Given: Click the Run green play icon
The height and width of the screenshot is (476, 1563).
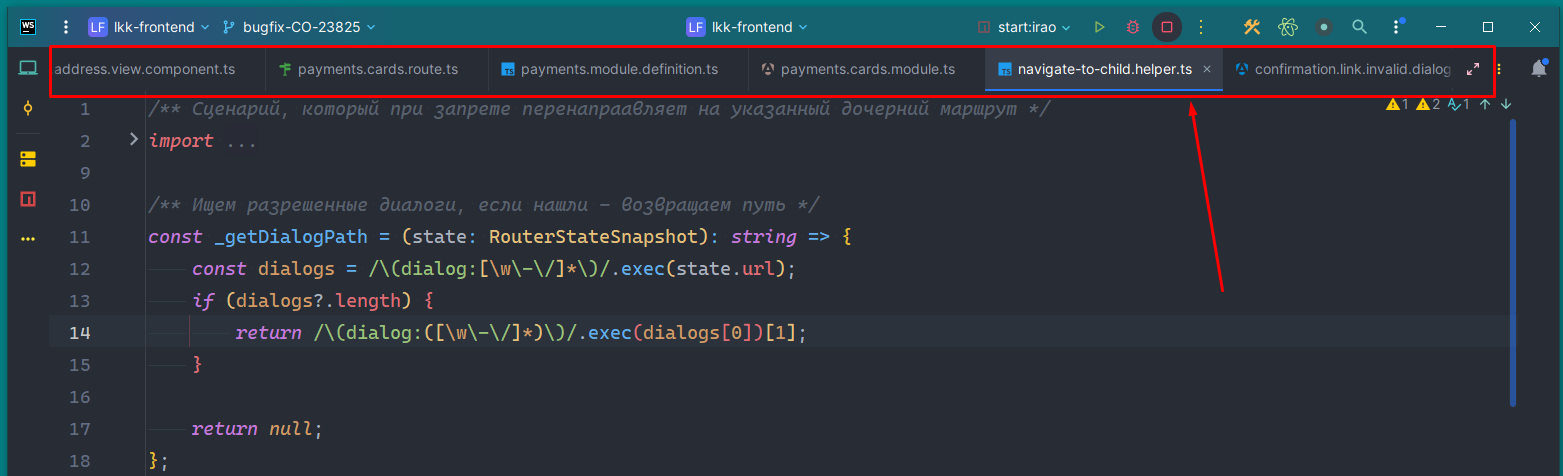Looking at the screenshot, I should tap(1099, 27).
